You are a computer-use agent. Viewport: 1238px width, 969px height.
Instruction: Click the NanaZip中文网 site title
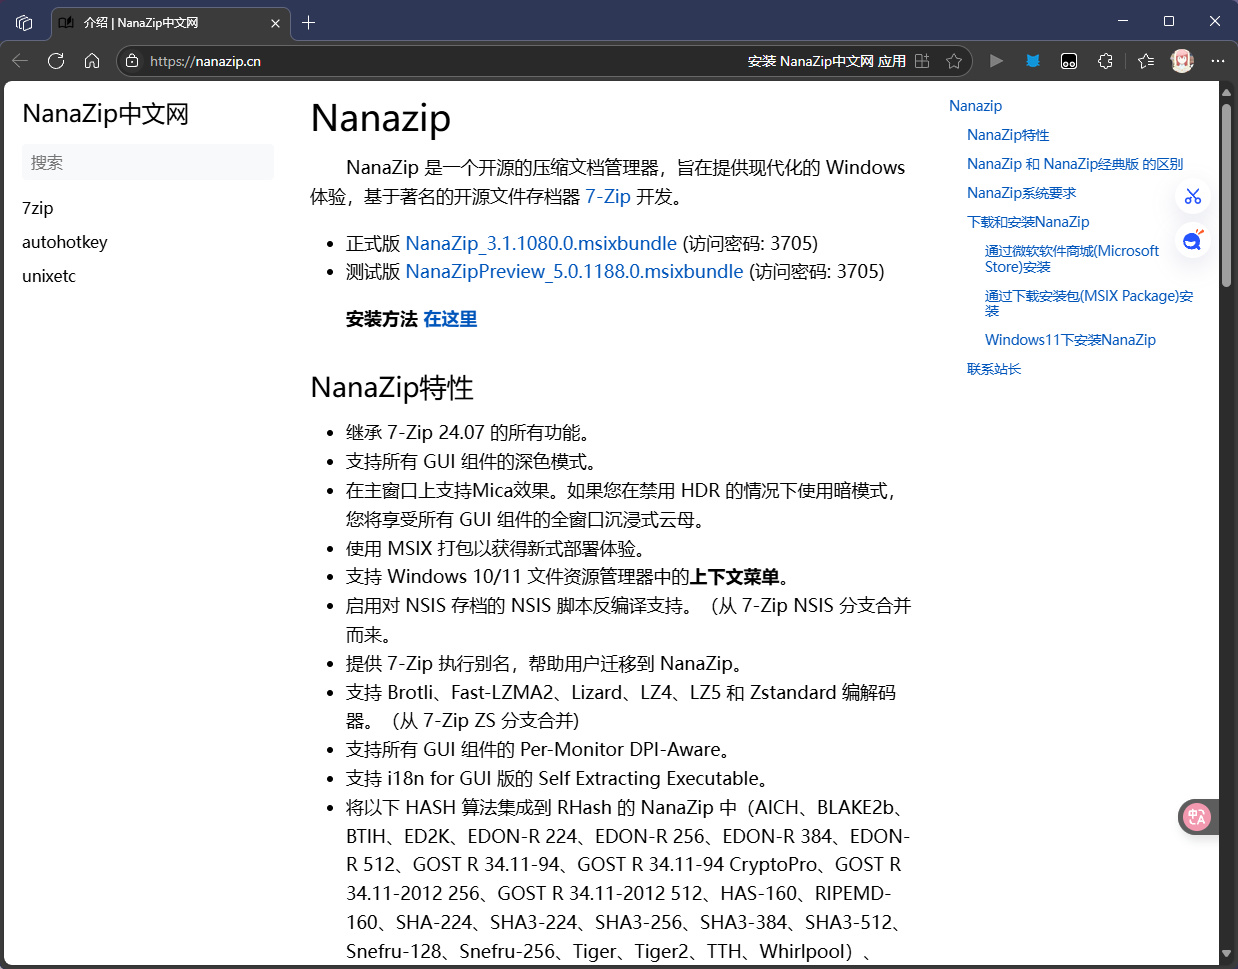coord(106,114)
